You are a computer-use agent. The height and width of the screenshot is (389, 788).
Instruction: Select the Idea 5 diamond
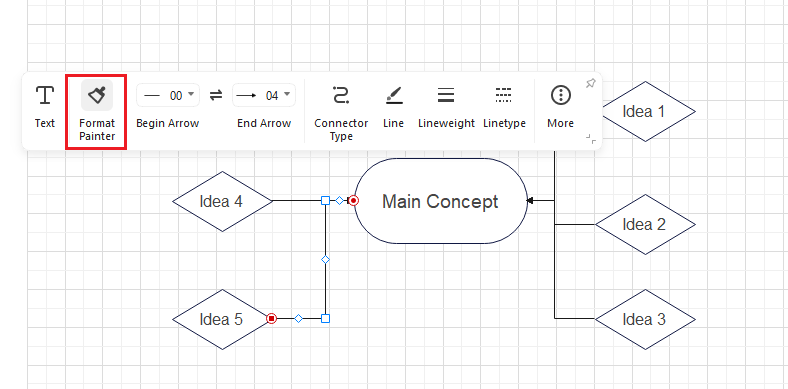point(222,319)
